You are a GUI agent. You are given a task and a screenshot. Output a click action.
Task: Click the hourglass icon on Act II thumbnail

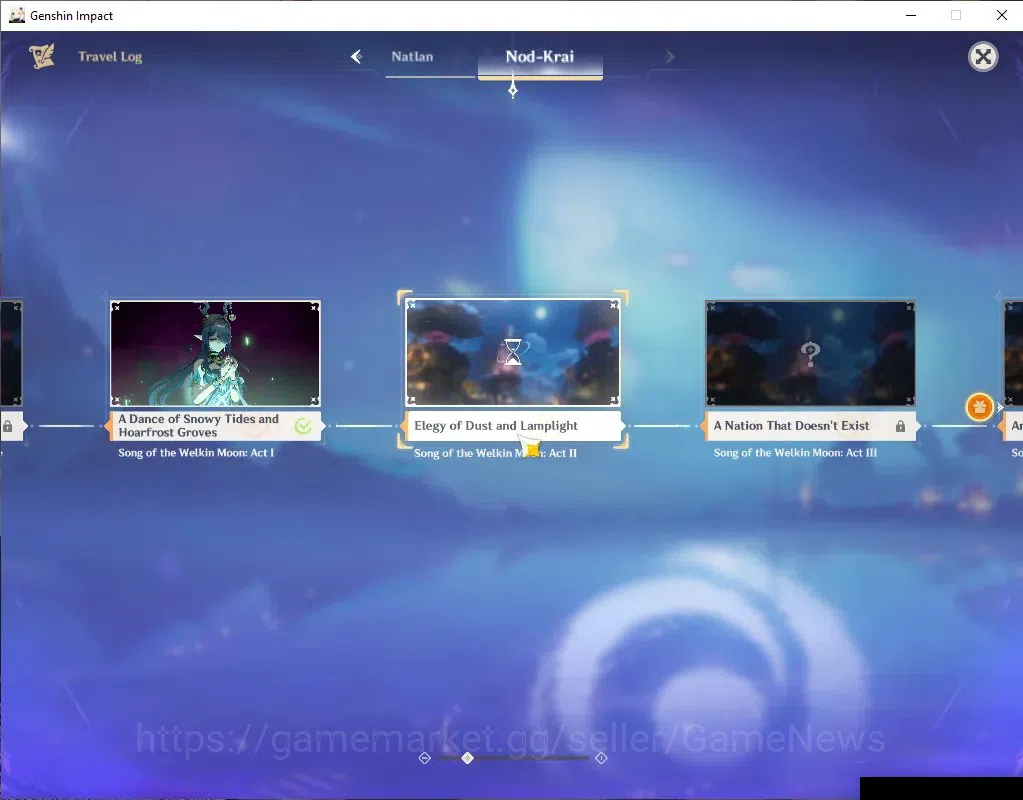click(x=513, y=352)
